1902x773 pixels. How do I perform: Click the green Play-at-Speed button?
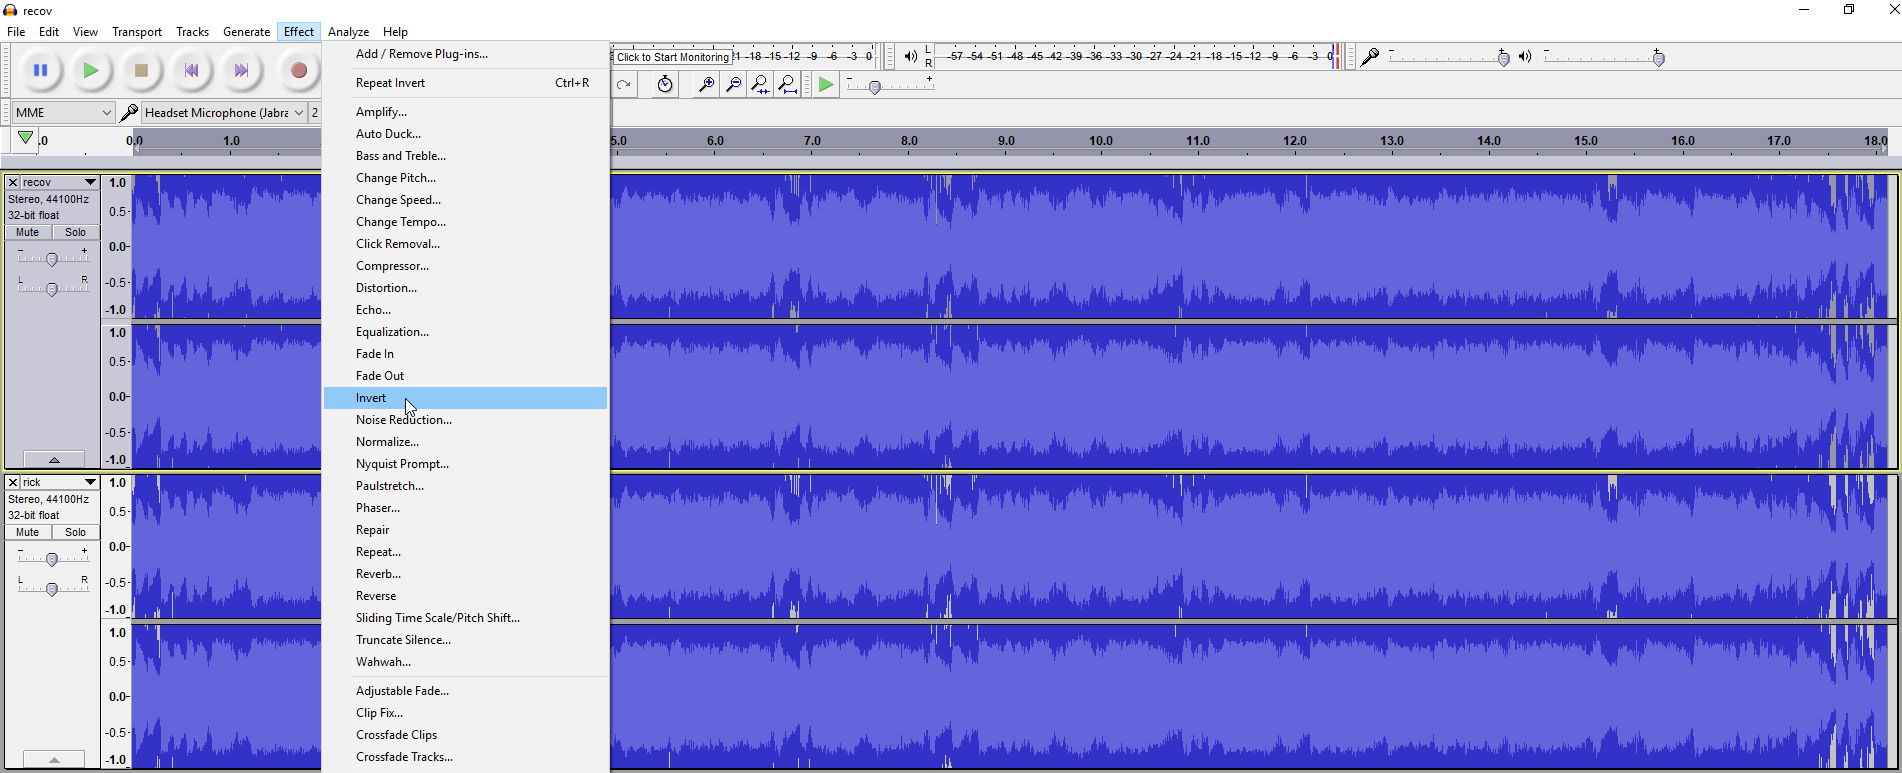tap(826, 85)
